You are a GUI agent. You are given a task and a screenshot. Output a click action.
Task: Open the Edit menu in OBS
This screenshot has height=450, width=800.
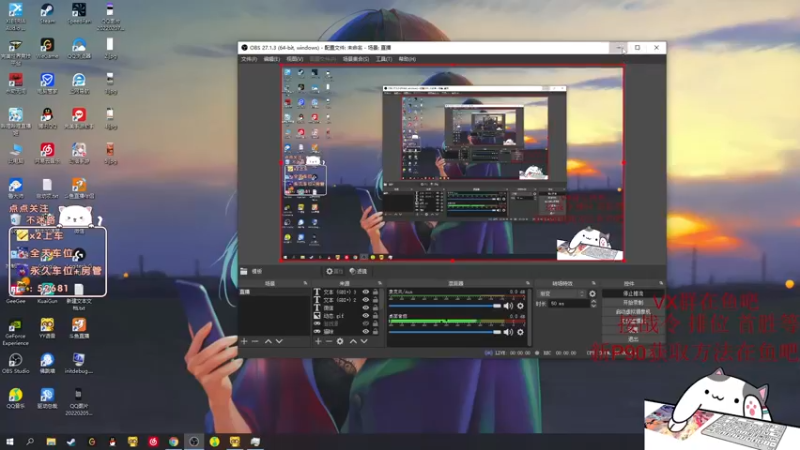click(271, 59)
